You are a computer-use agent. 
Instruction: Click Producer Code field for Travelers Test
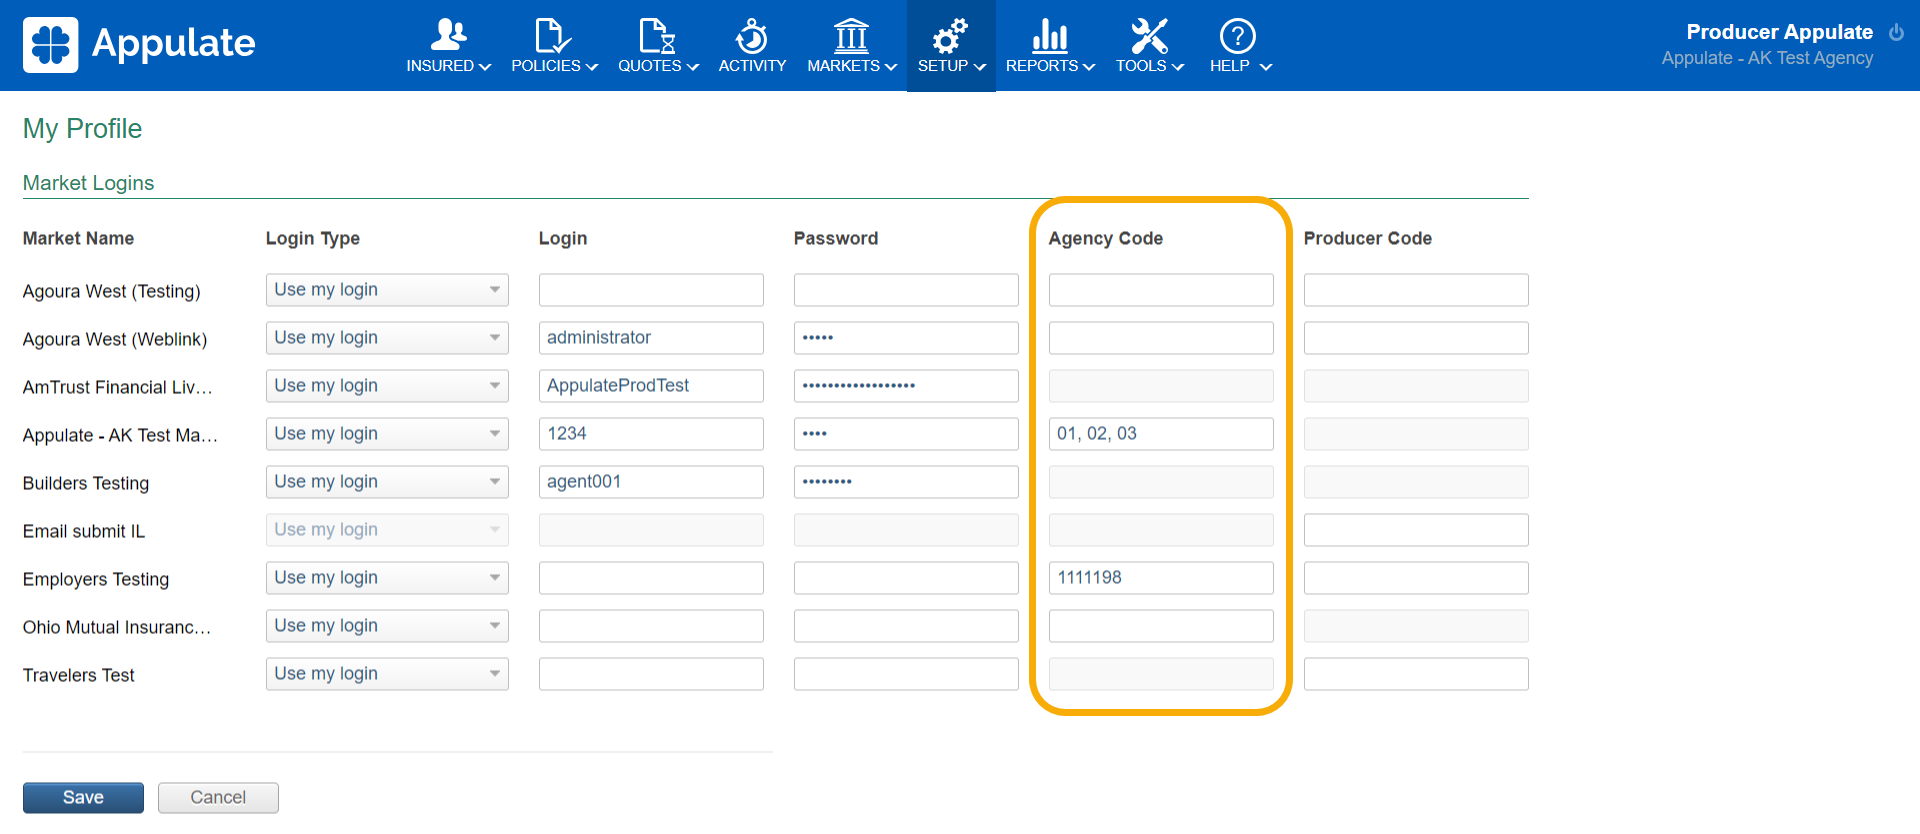1416,674
